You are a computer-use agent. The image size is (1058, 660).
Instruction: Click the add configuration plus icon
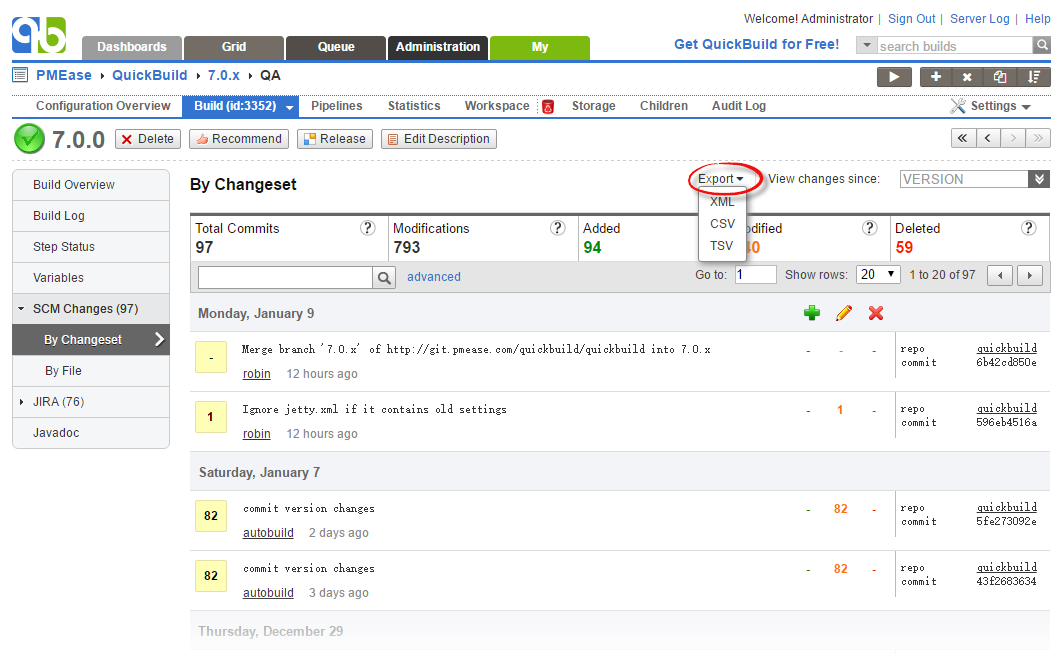(x=936, y=77)
